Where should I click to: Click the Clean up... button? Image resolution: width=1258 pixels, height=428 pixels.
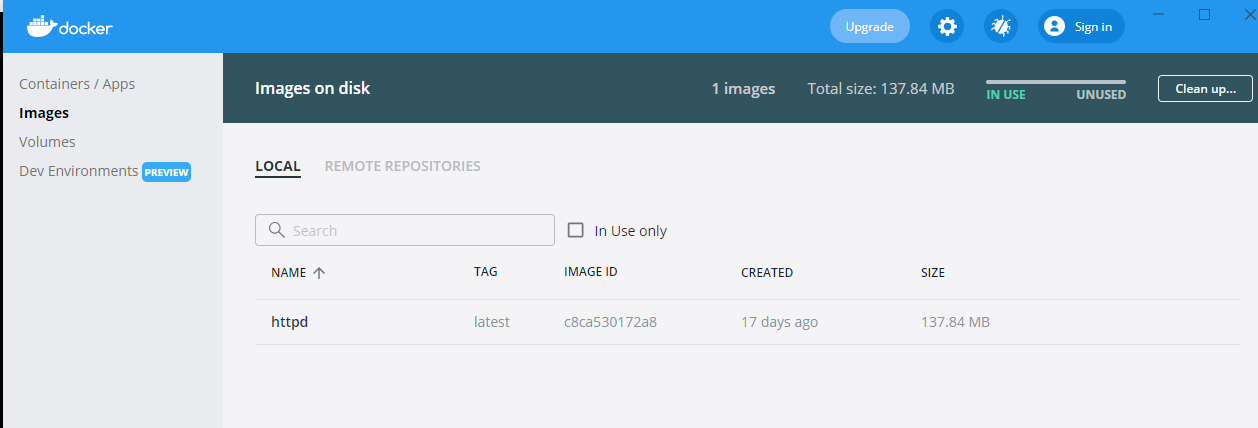click(x=1205, y=88)
